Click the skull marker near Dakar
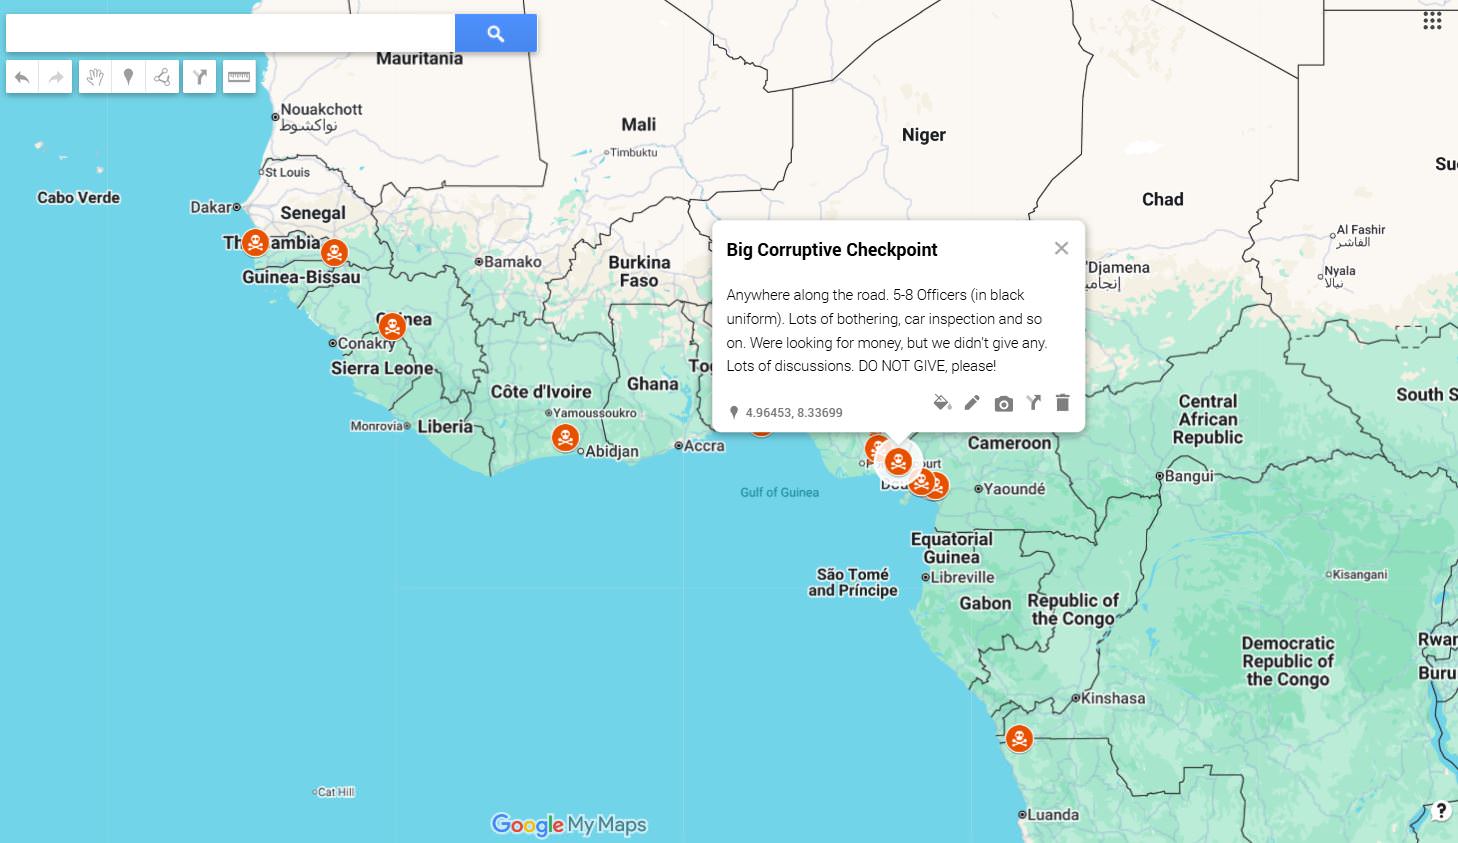 pos(255,242)
